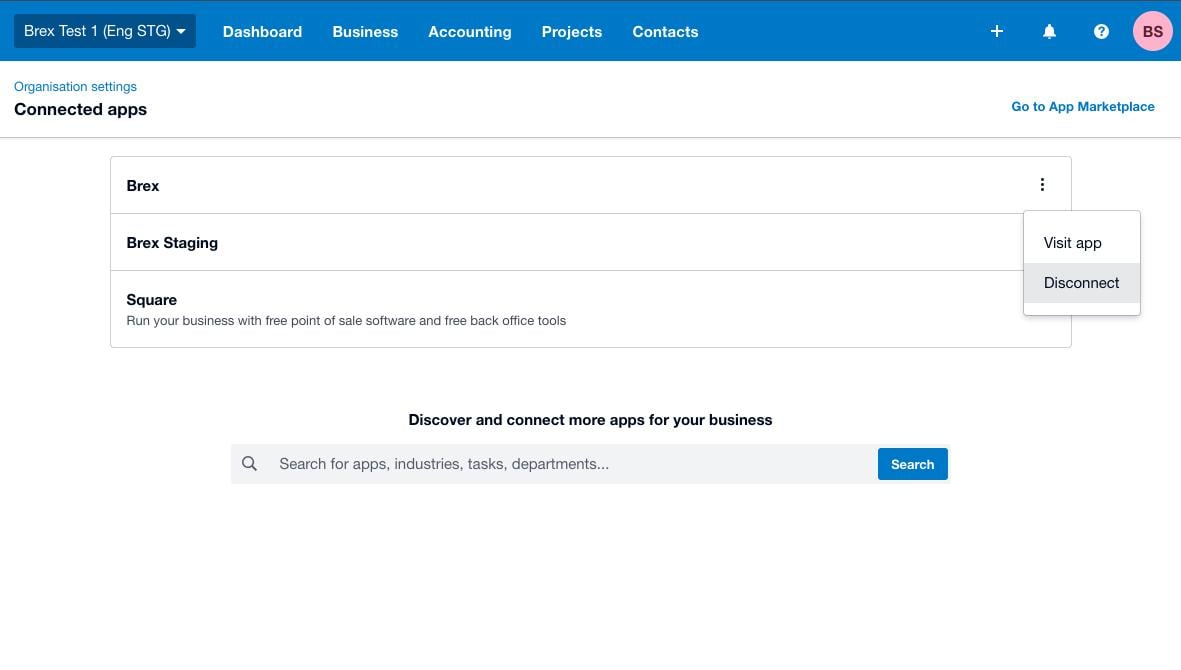Go to App Marketplace
This screenshot has width=1181, height=670.
point(1083,106)
